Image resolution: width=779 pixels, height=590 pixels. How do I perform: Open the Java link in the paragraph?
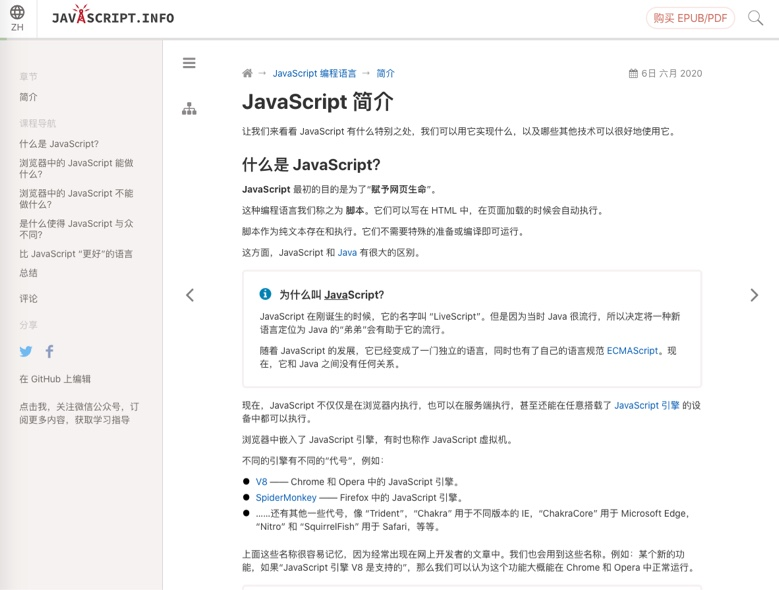347,252
